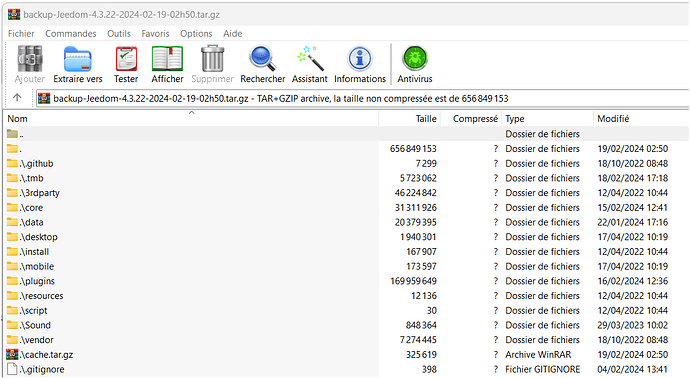Click the archive path address field
The image size is (690, 378).
(x=362, y=98)
